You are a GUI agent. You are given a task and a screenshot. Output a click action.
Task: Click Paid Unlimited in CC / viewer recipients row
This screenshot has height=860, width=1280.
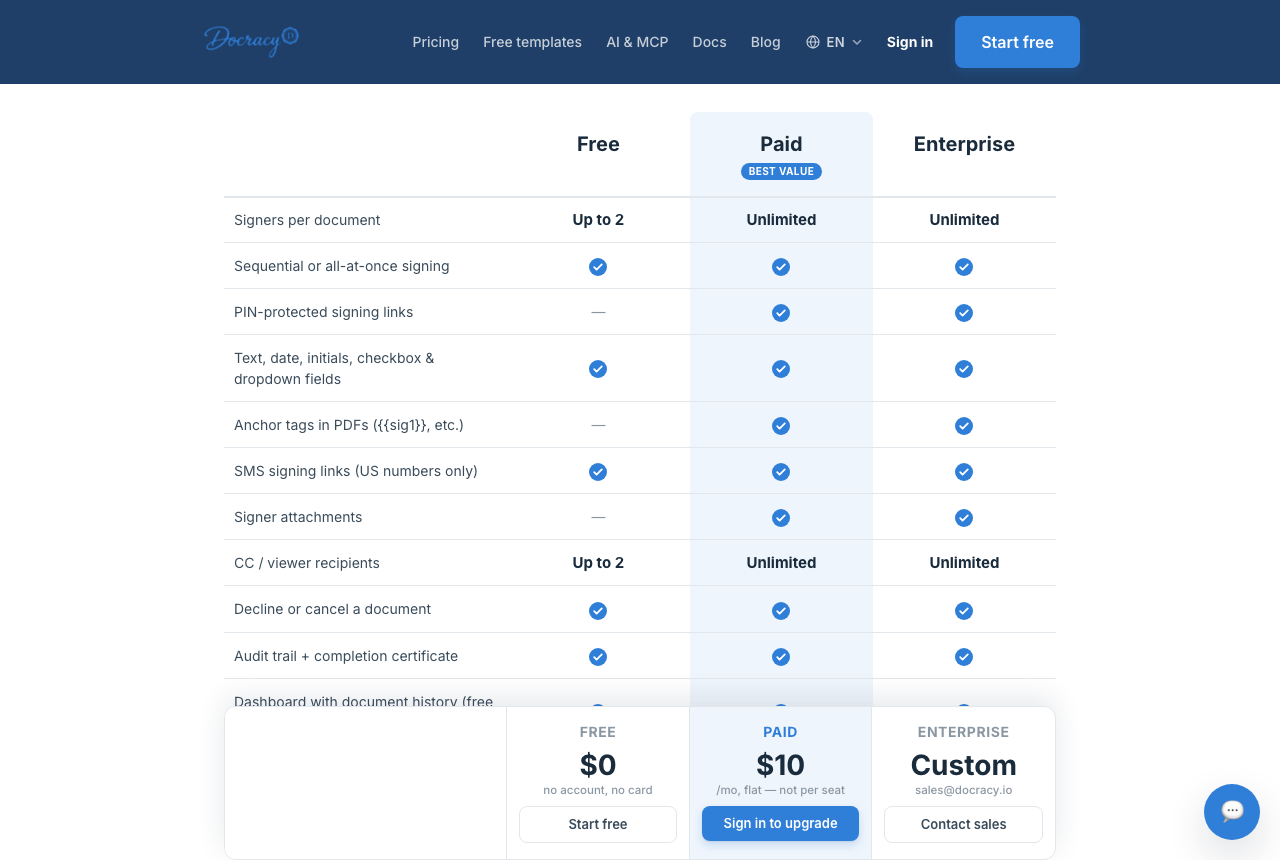point(781,563)
